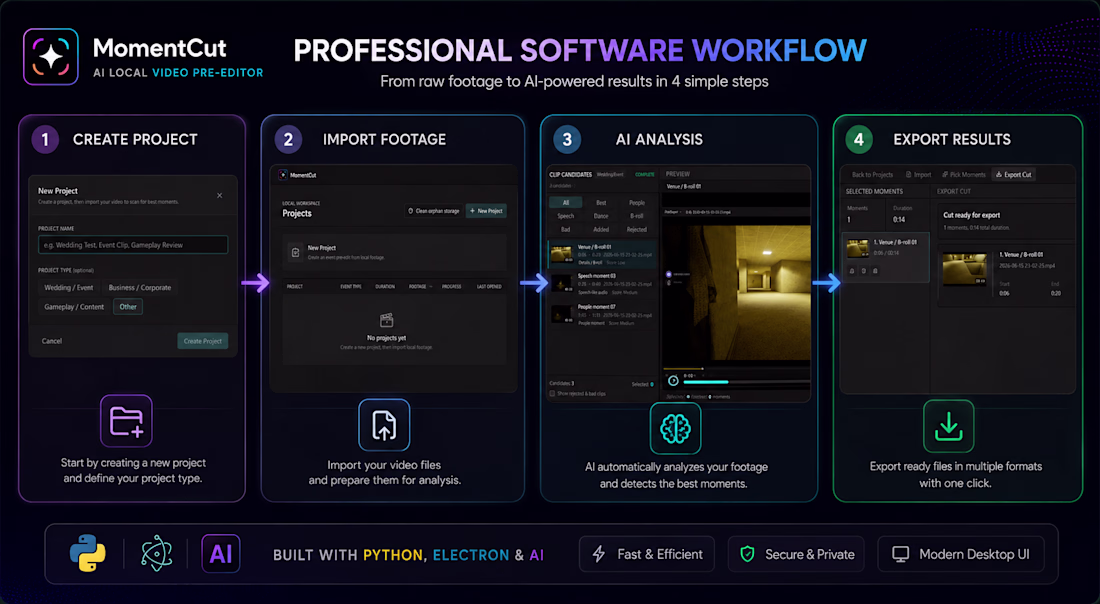Viewport: 1100px width, 604px height.
Task: Click the New Project card in Projects list
Action: tap(394, 253)
